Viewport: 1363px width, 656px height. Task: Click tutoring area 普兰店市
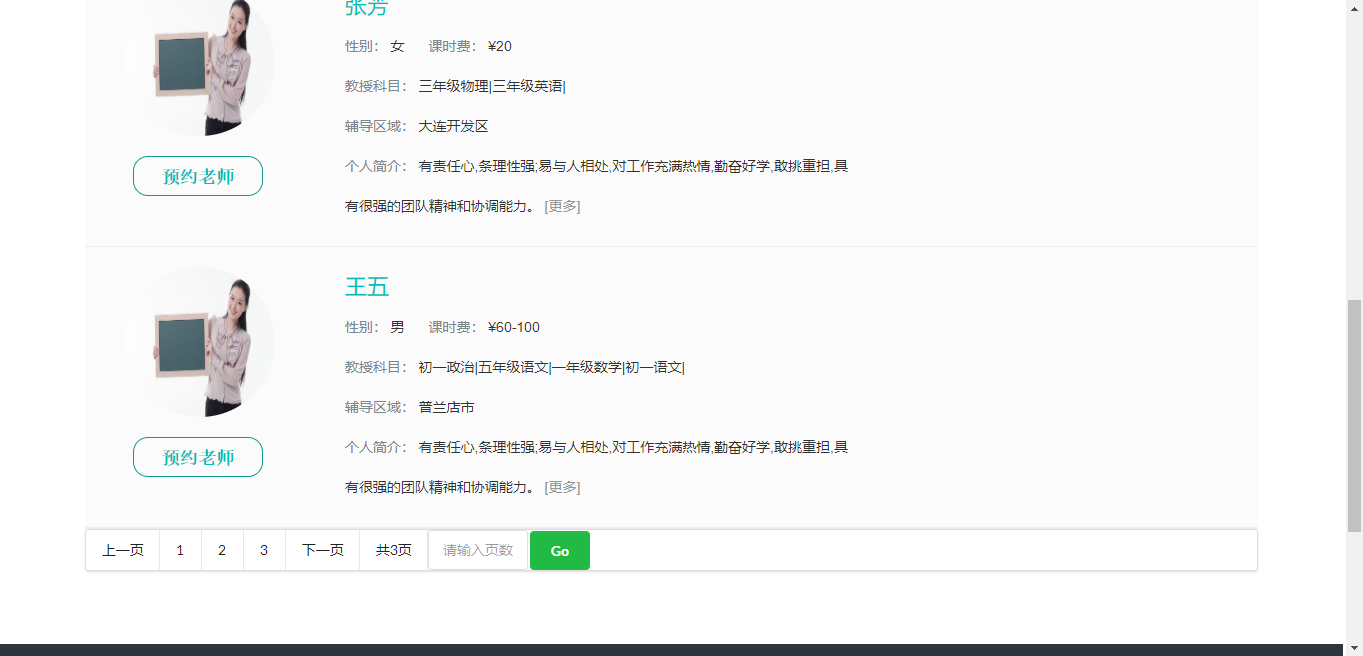tap(446, 407)
